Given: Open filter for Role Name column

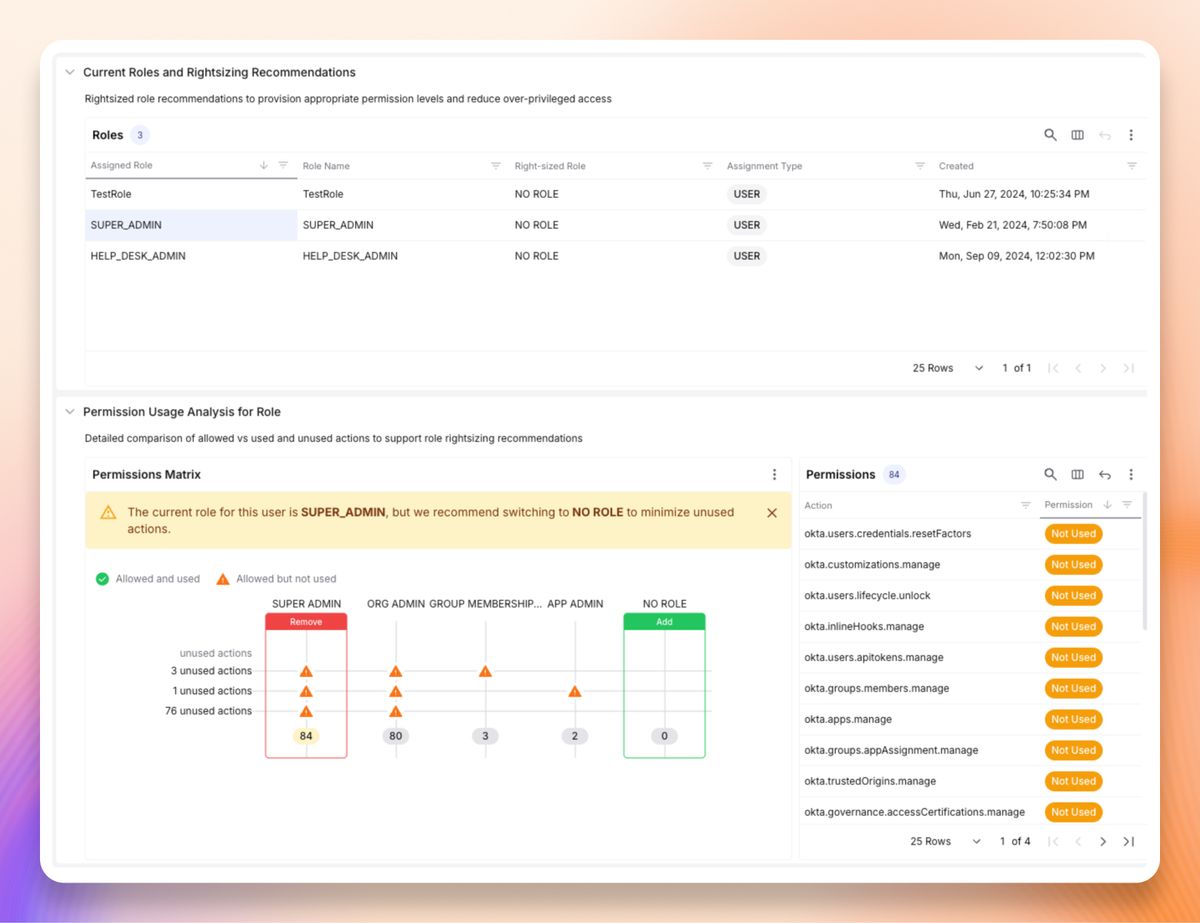Looking at the screenshot, I should coord(495,166).
